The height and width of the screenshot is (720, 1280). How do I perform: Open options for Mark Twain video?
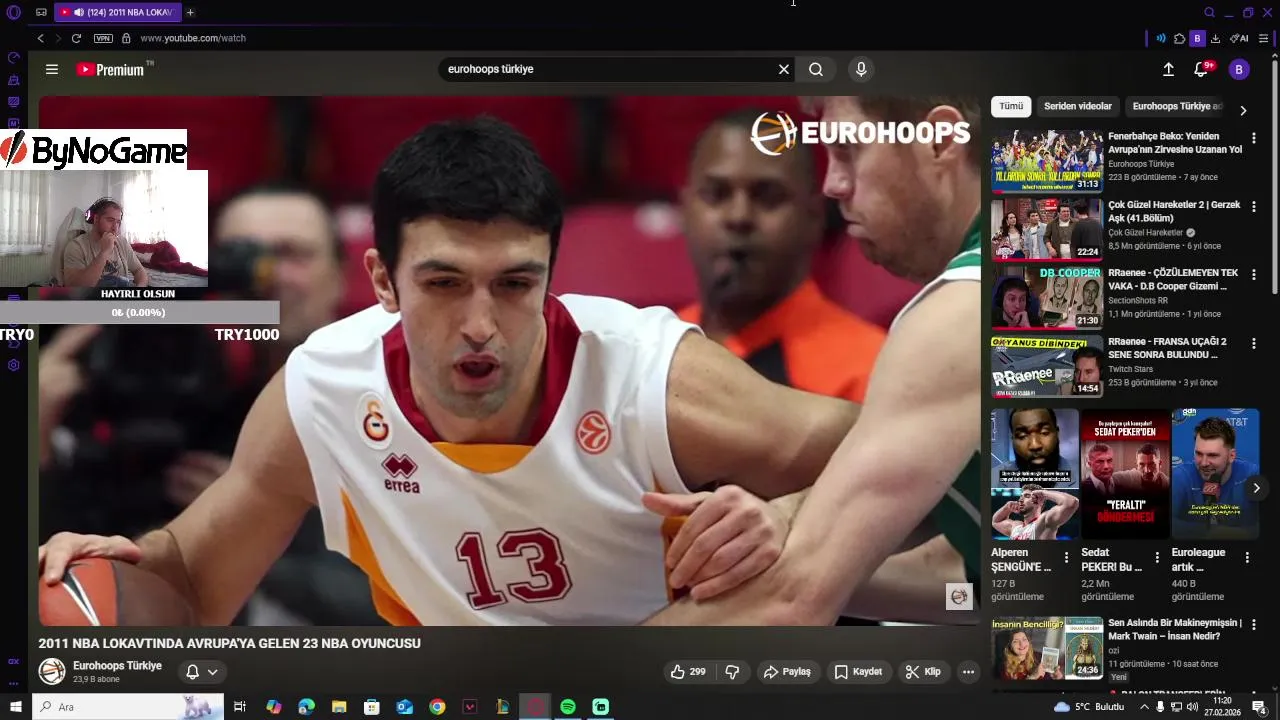pos(1253,626)
